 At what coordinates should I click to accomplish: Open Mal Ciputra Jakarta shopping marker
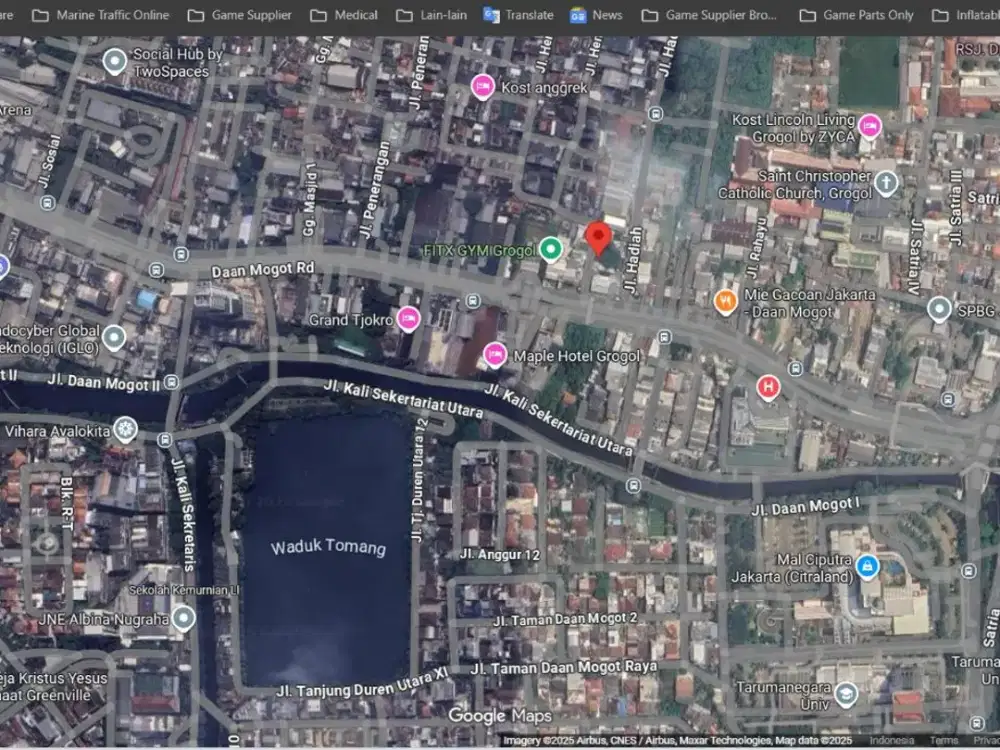867,567
